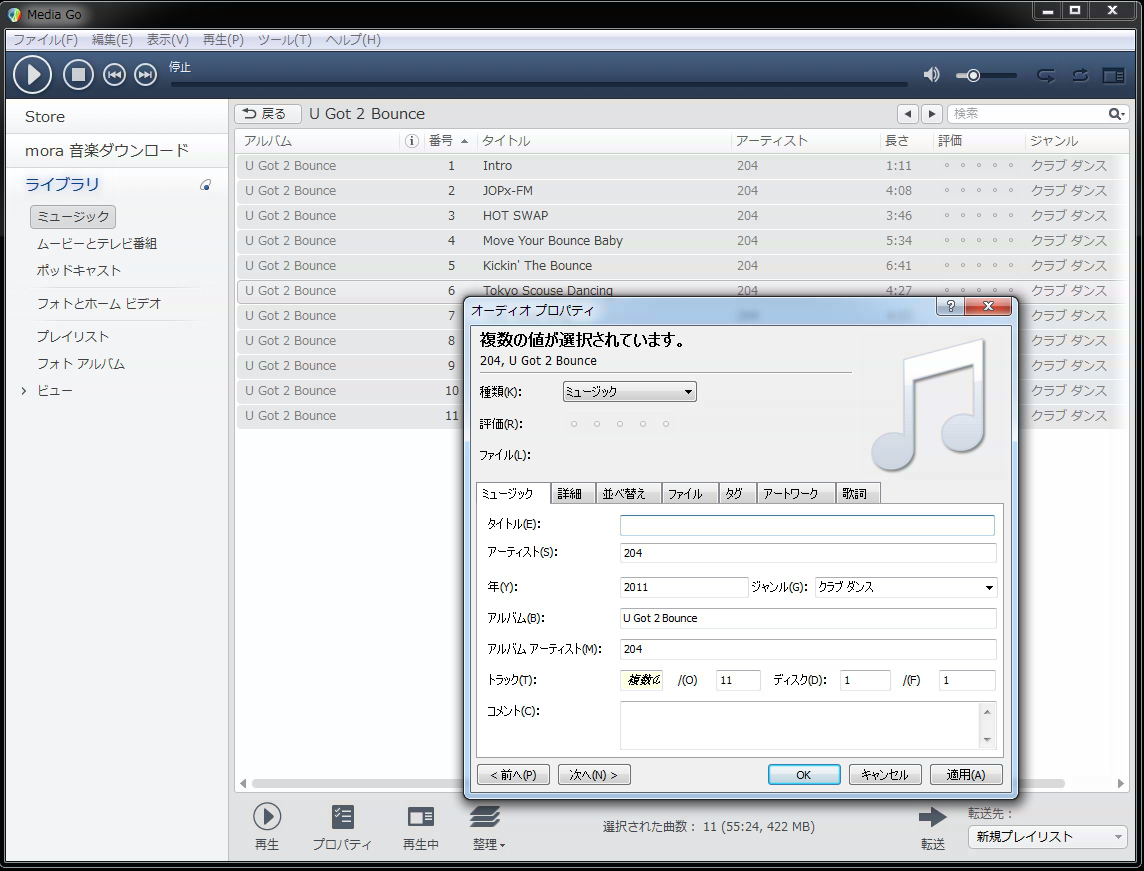Screen dimensions: 1144x871
Task: Navigate back with the left arrow button
Action: click(908, 114)
